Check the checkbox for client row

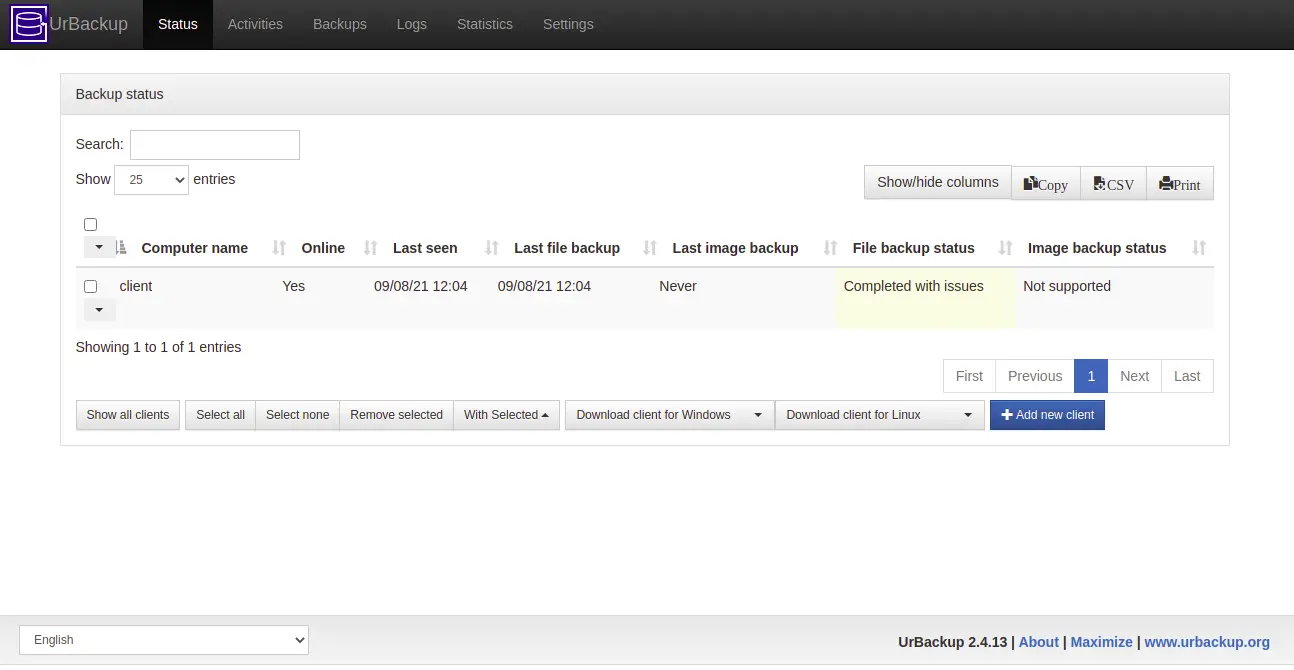coord(91,286)
